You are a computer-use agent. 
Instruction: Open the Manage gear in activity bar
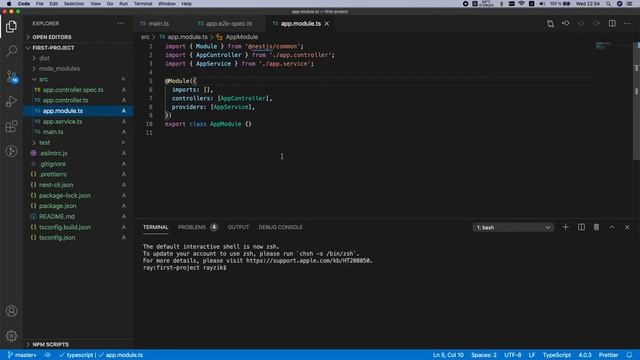[x=11, y=336]
